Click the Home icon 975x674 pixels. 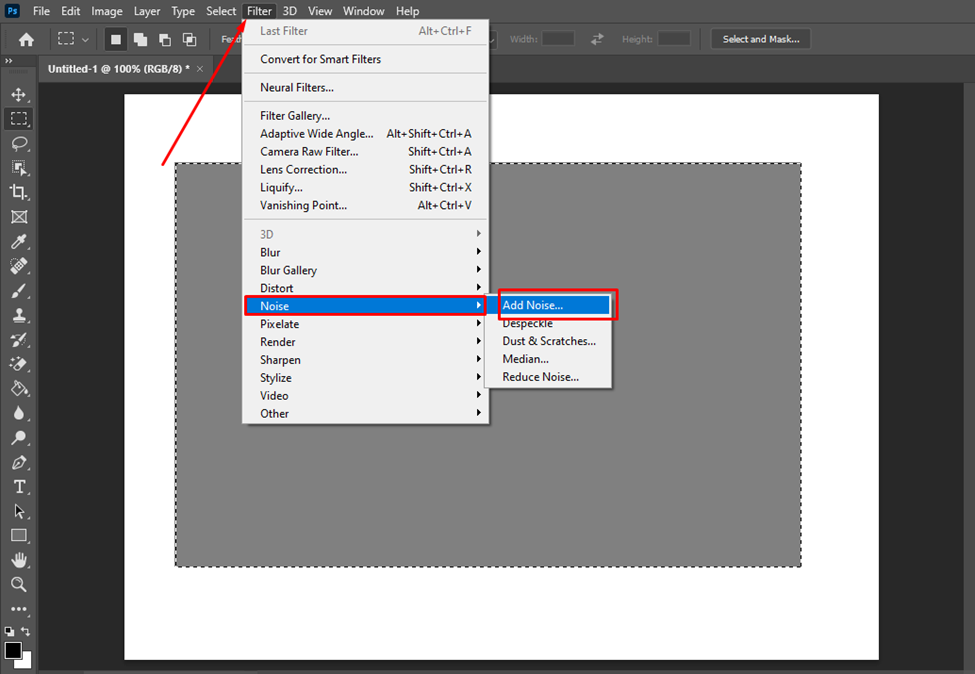(26, 40)
